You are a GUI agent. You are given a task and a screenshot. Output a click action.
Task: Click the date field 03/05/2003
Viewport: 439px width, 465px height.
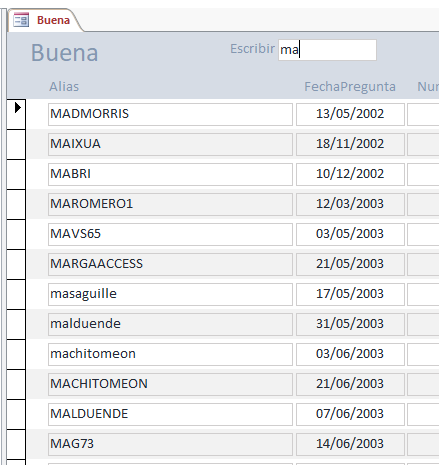click(350, 234)
